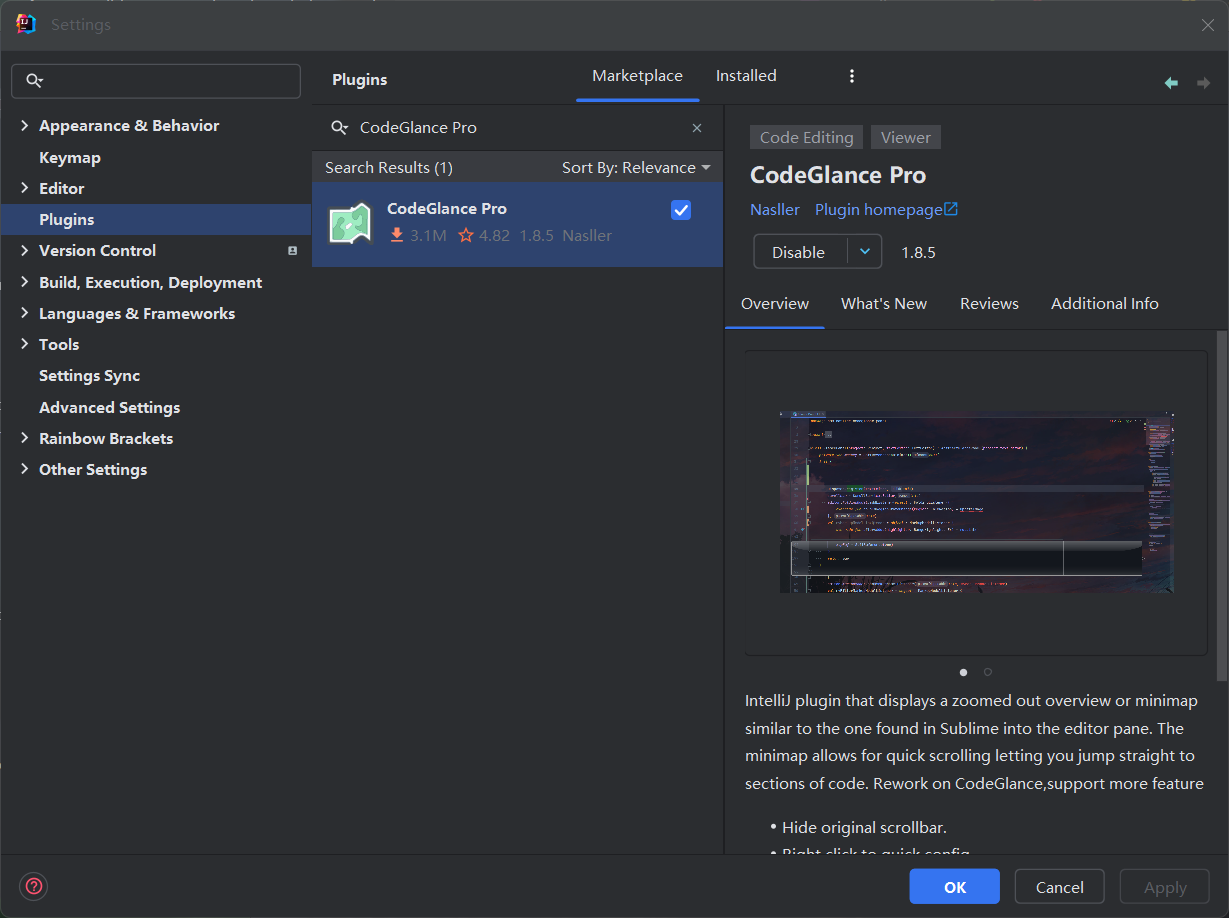Select the Overview tab
The height and width of the screenshot is (918, 1229).
coord(775,304)
